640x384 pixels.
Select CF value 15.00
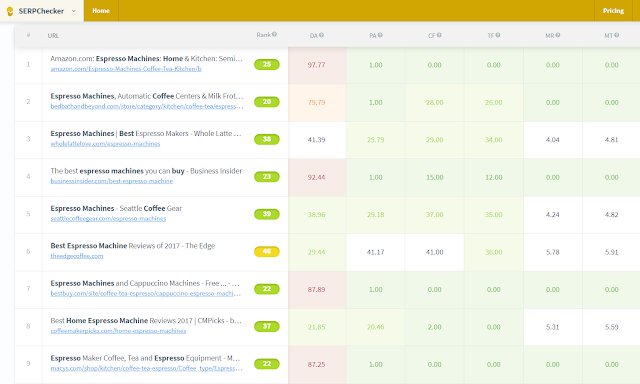point(434,177)
